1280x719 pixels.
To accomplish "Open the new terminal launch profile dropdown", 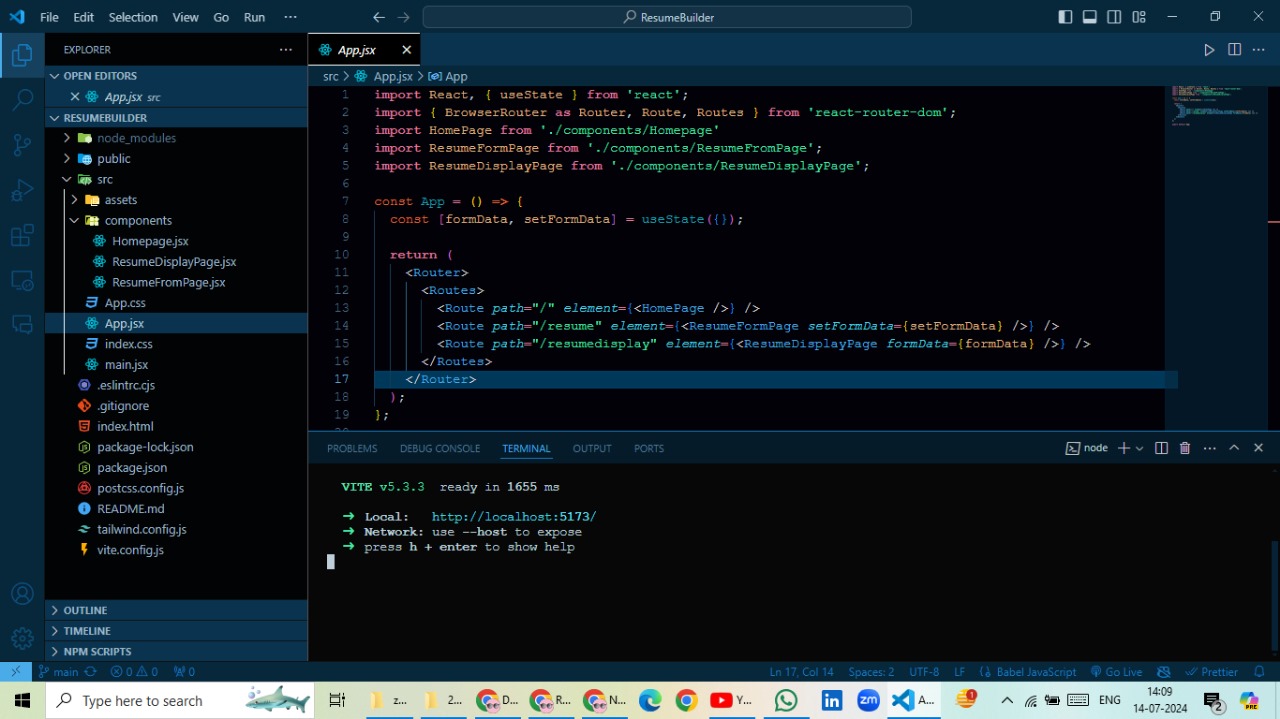I will click(1140, 448).
